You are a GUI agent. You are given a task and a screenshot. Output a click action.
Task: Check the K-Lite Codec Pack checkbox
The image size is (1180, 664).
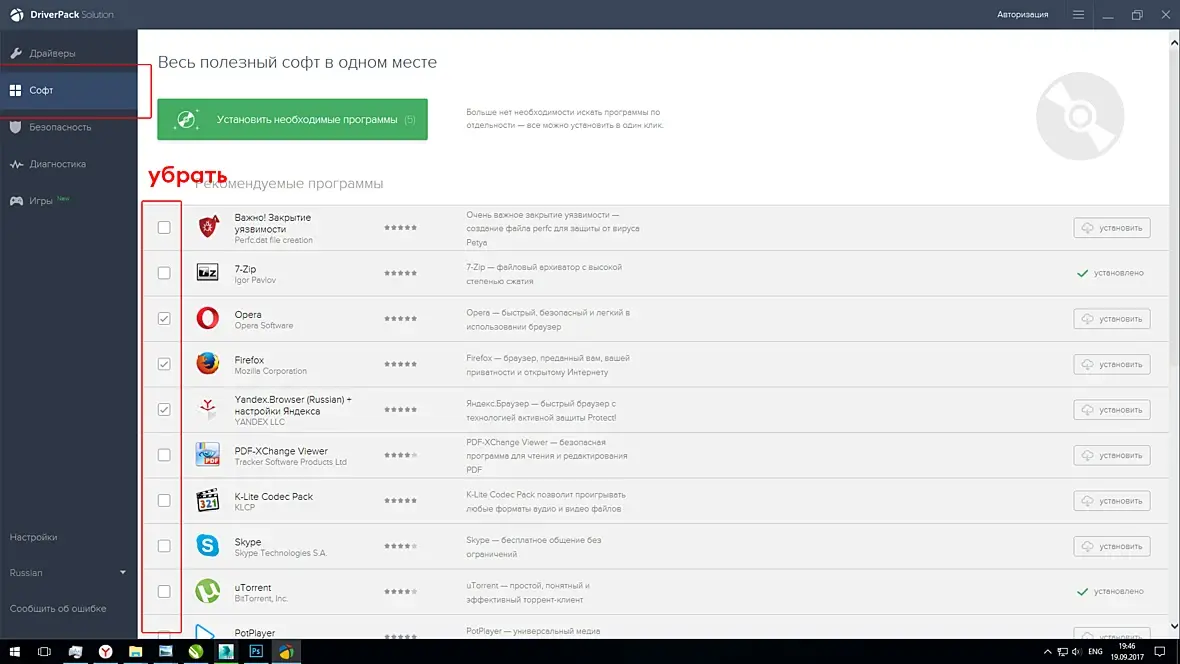(x=164, y=501)
